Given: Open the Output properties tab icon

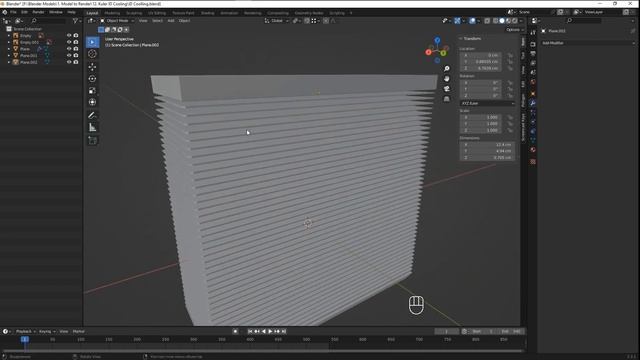Looking at the screenshot, I should pyautogui.click(x=533, y=53).
